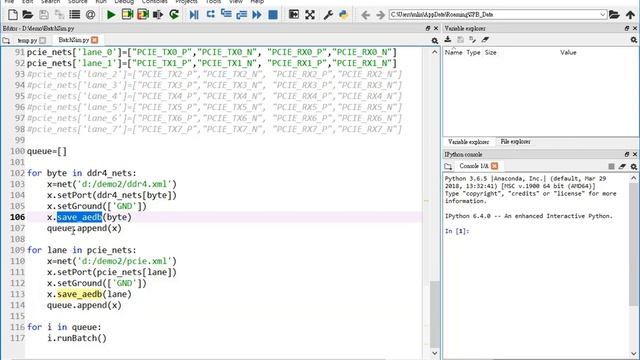Screen dimensions: 640x360
Task: Close the Console 1/A tab
Action: click(x=495, y=166)
